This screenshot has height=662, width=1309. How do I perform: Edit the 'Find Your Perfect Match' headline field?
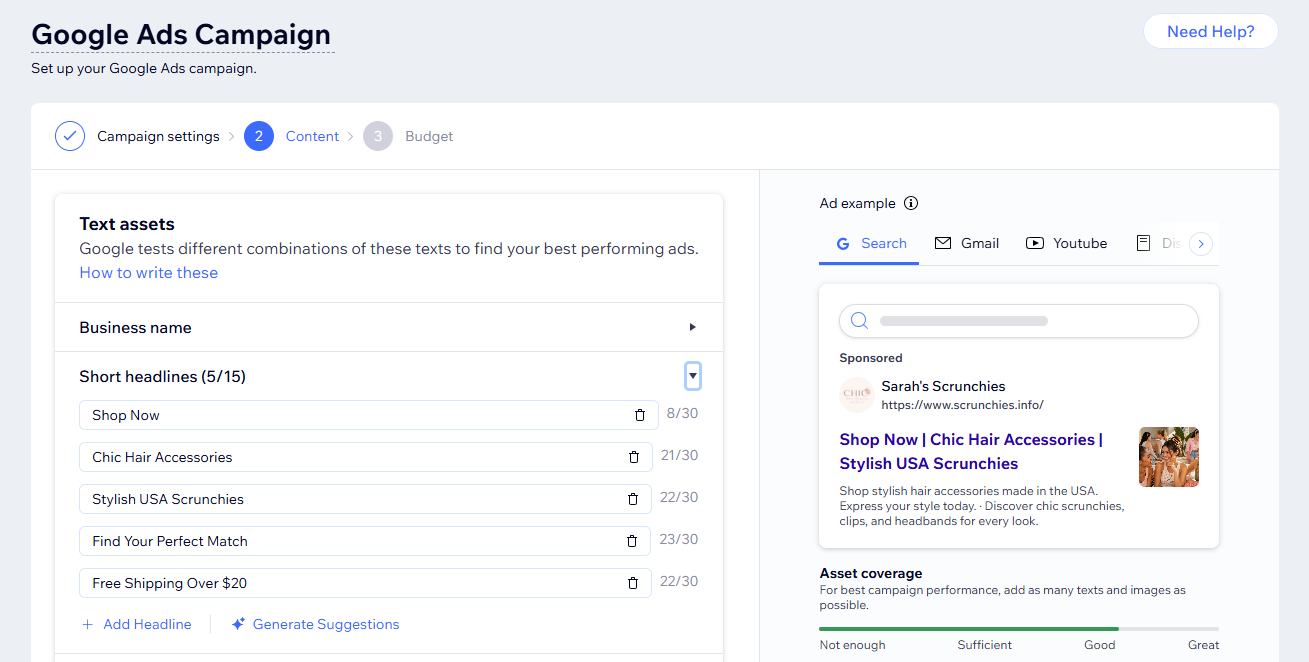point(364,541)
